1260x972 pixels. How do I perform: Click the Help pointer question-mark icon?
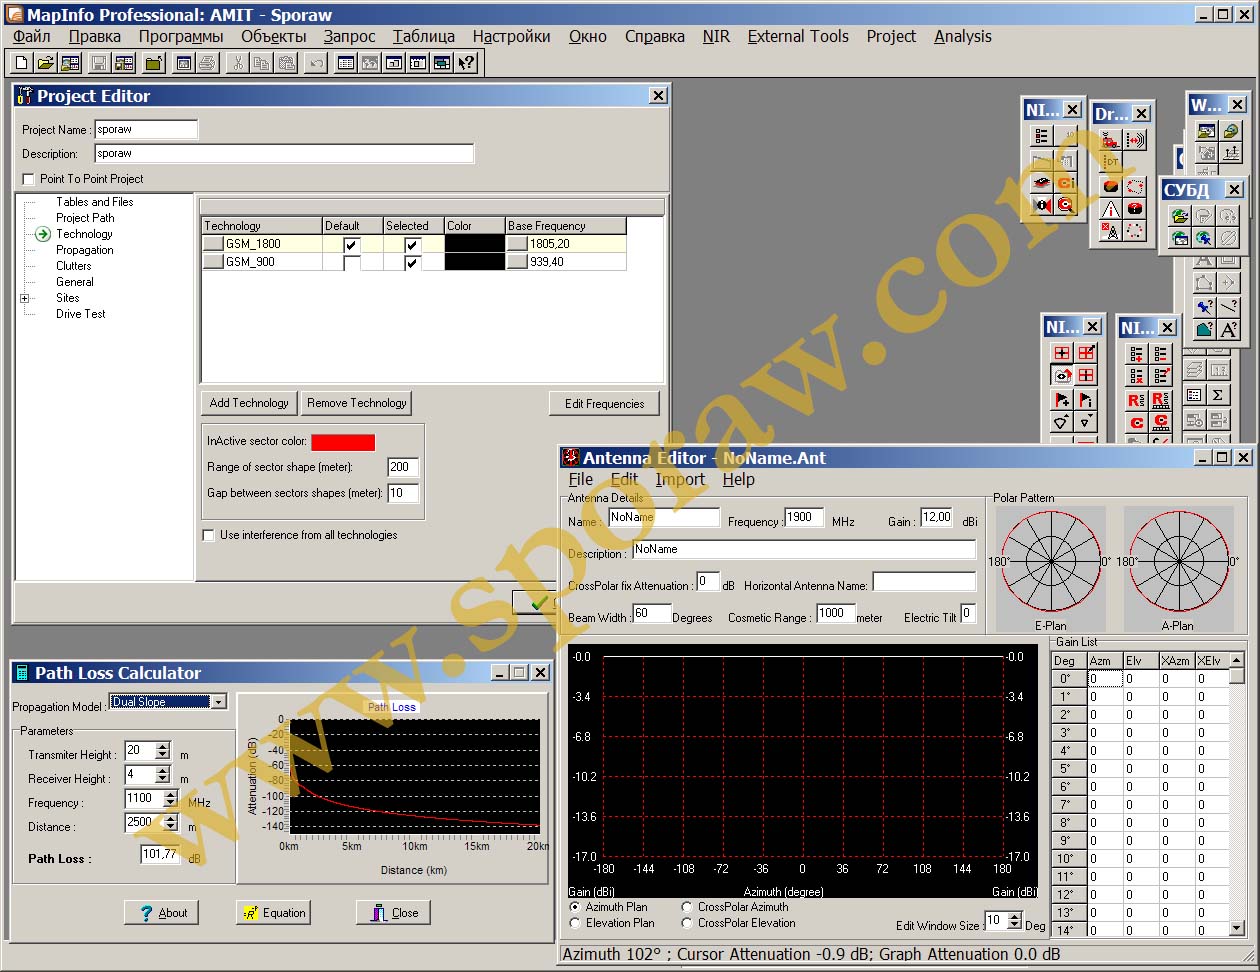point(466,63)
